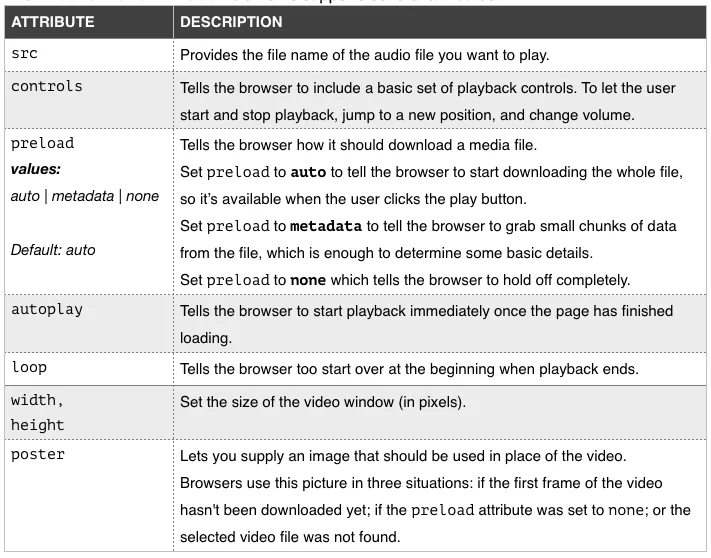The image size is (711, 558).
Task: Click the 'auto | metadata | none' values text
Action: (x=85, y=196)
